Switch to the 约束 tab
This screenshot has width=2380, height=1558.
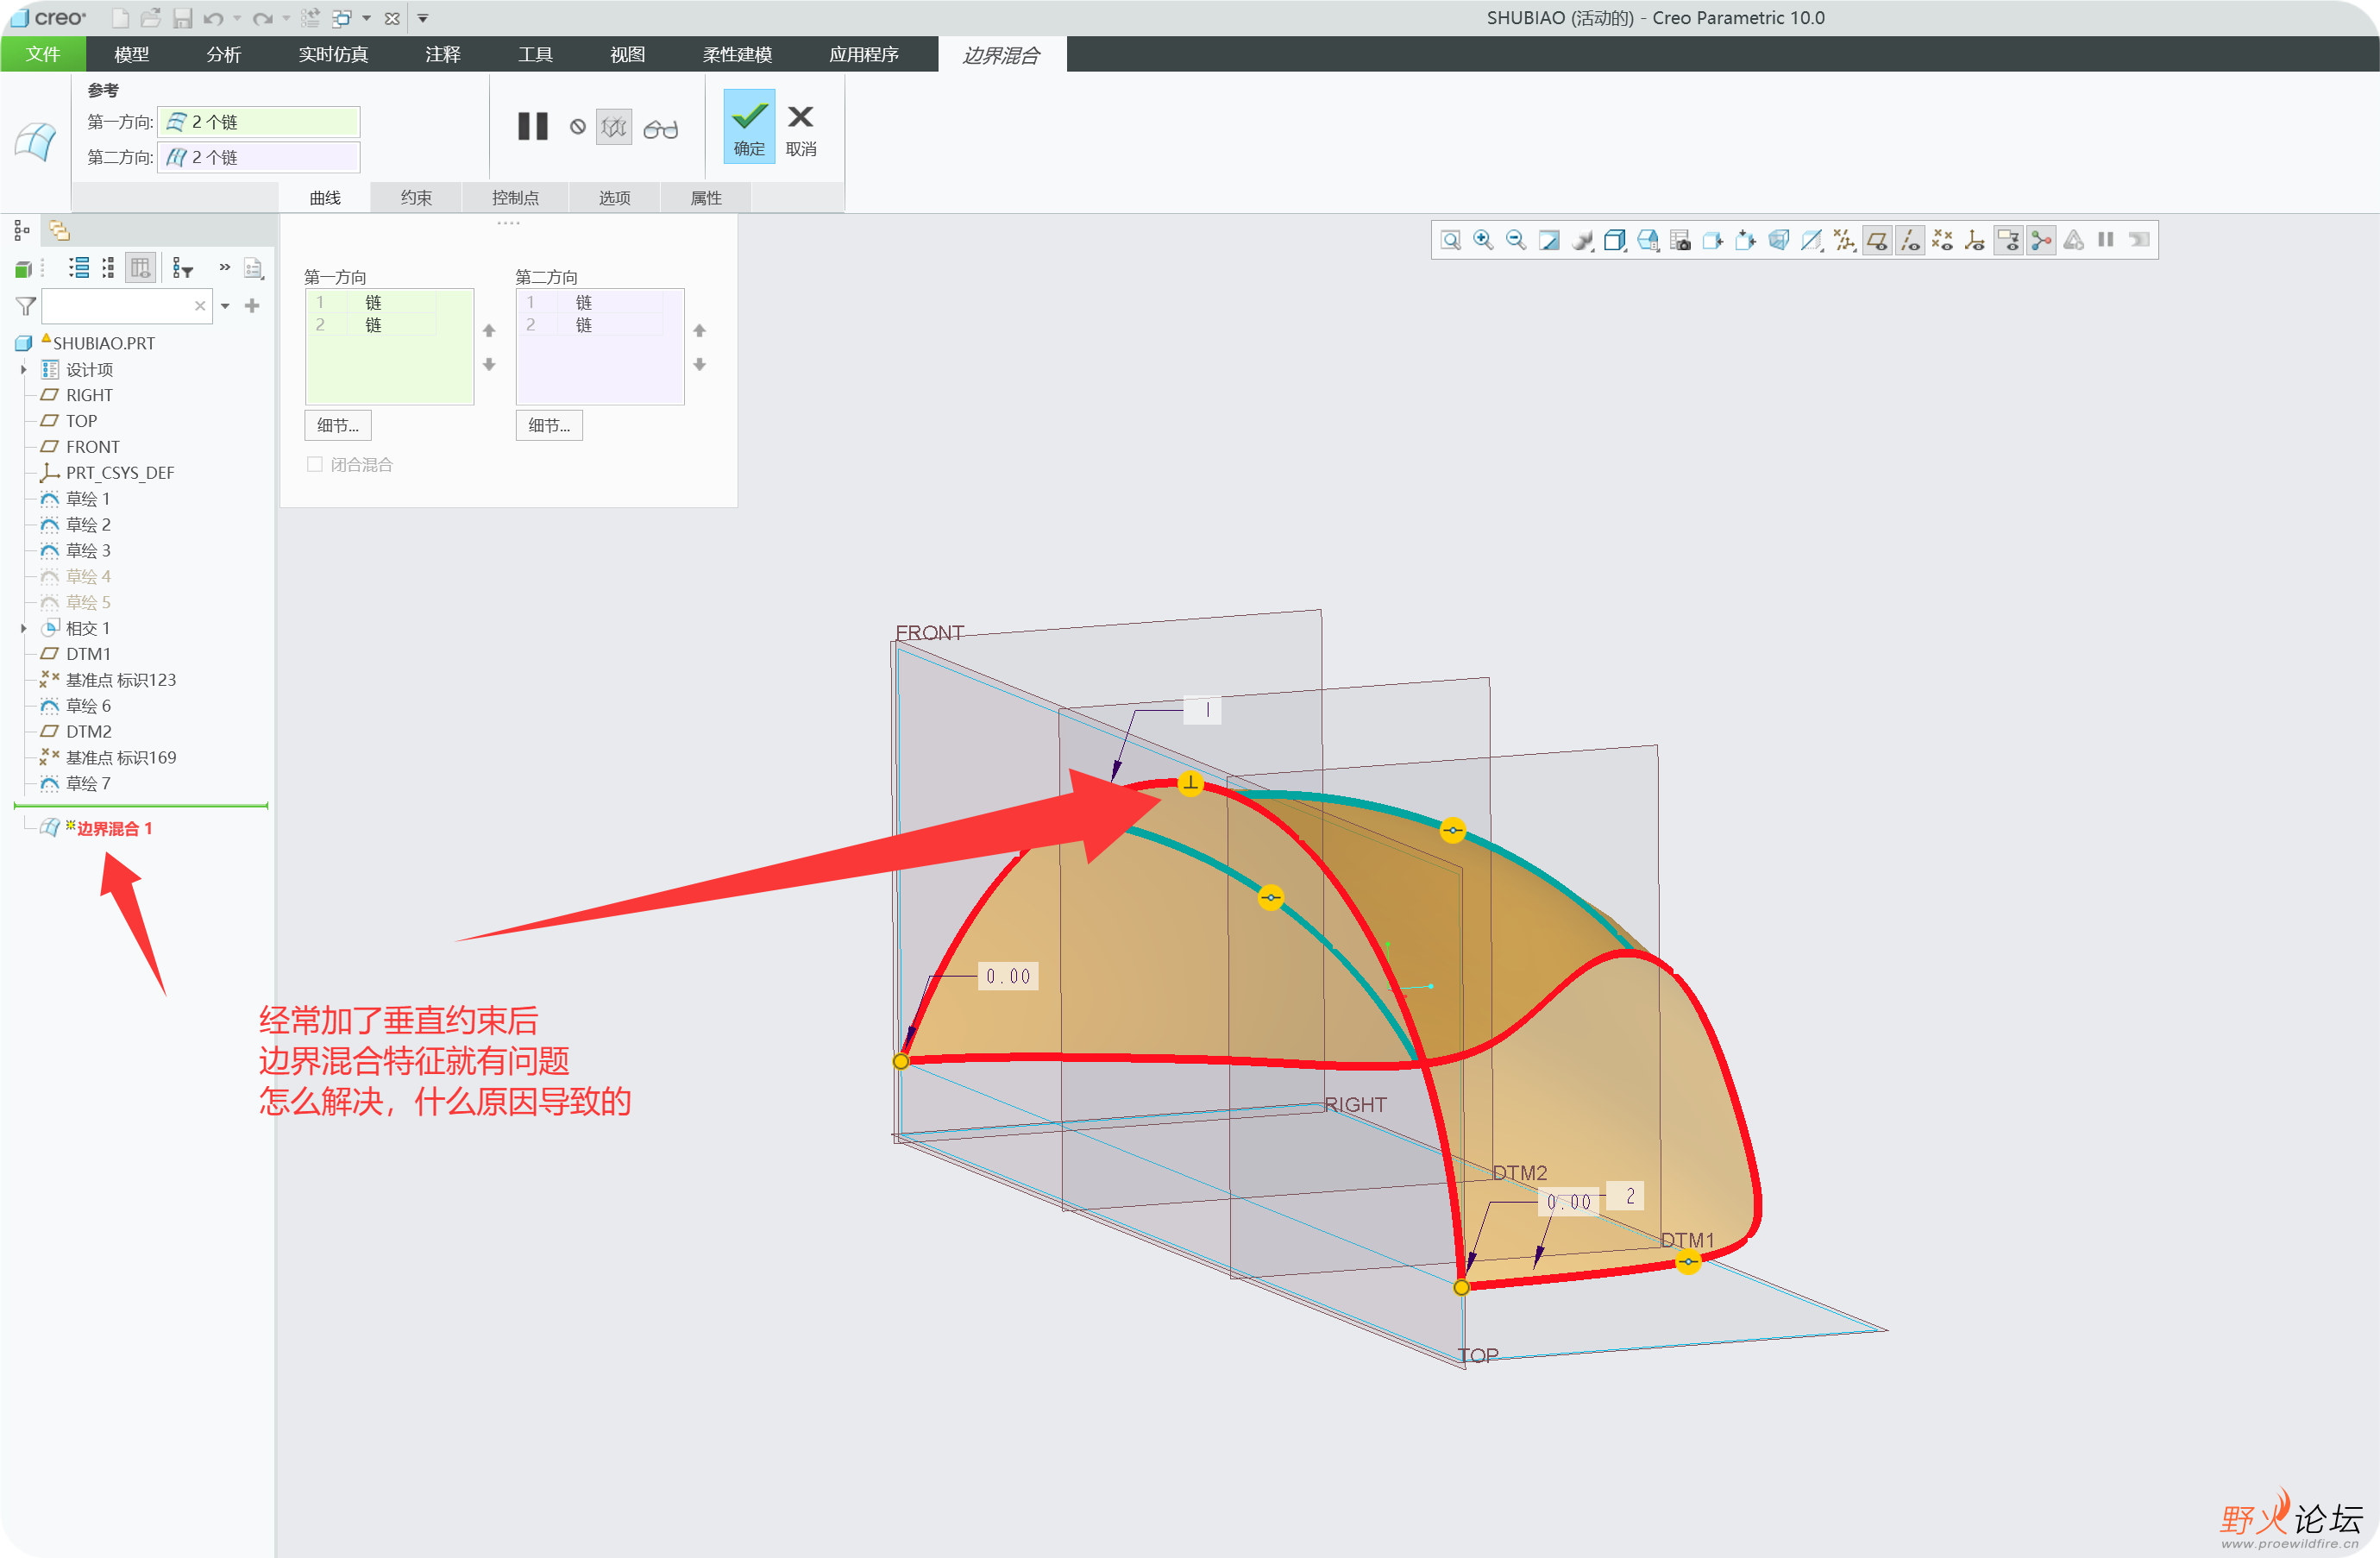point(416,198)
